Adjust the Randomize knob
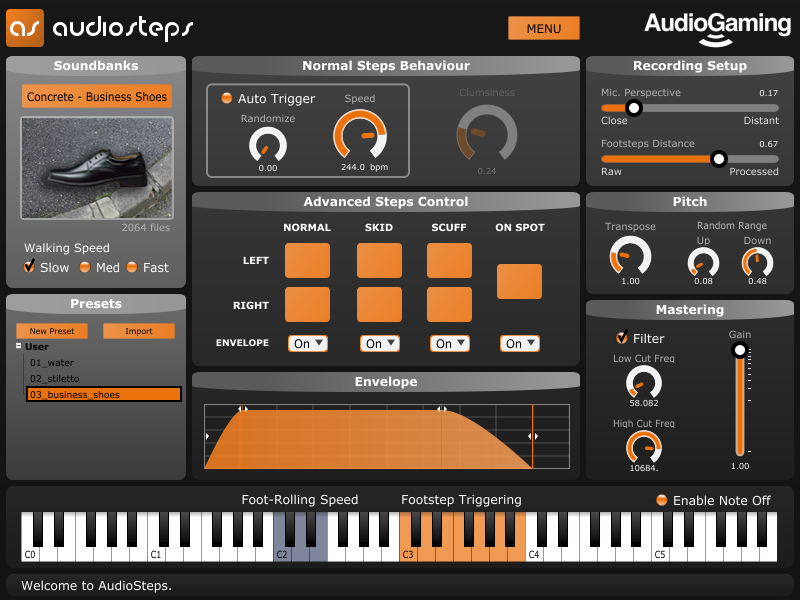800x600 pixels. 268,144
